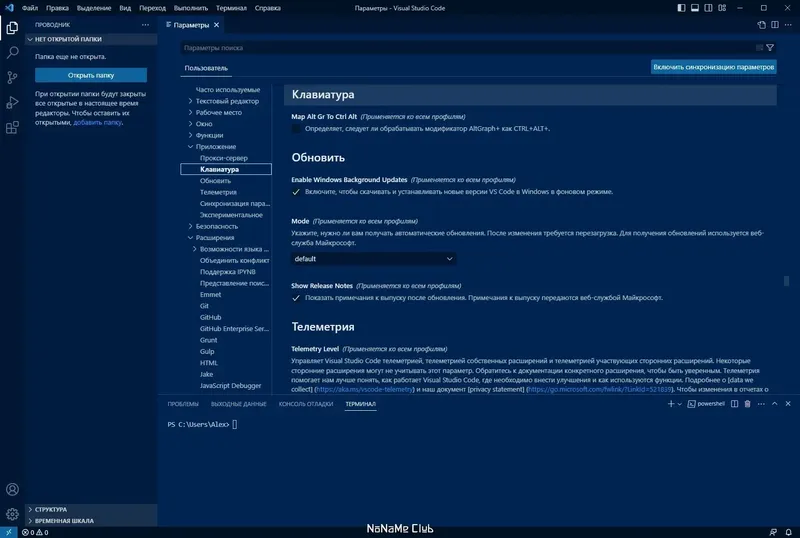Click Включить синхронизацию параметров button
800x538 pixels.
click(713, 67)
